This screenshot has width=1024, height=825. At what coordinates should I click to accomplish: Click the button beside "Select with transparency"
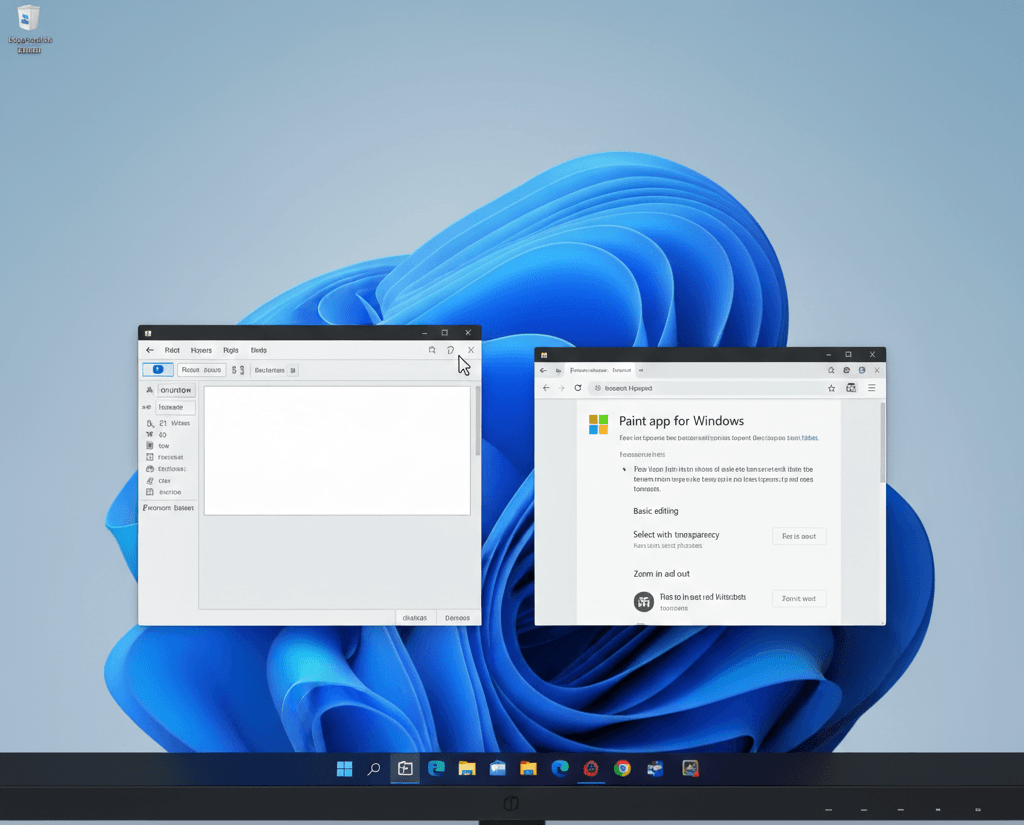tap(799, 536)
